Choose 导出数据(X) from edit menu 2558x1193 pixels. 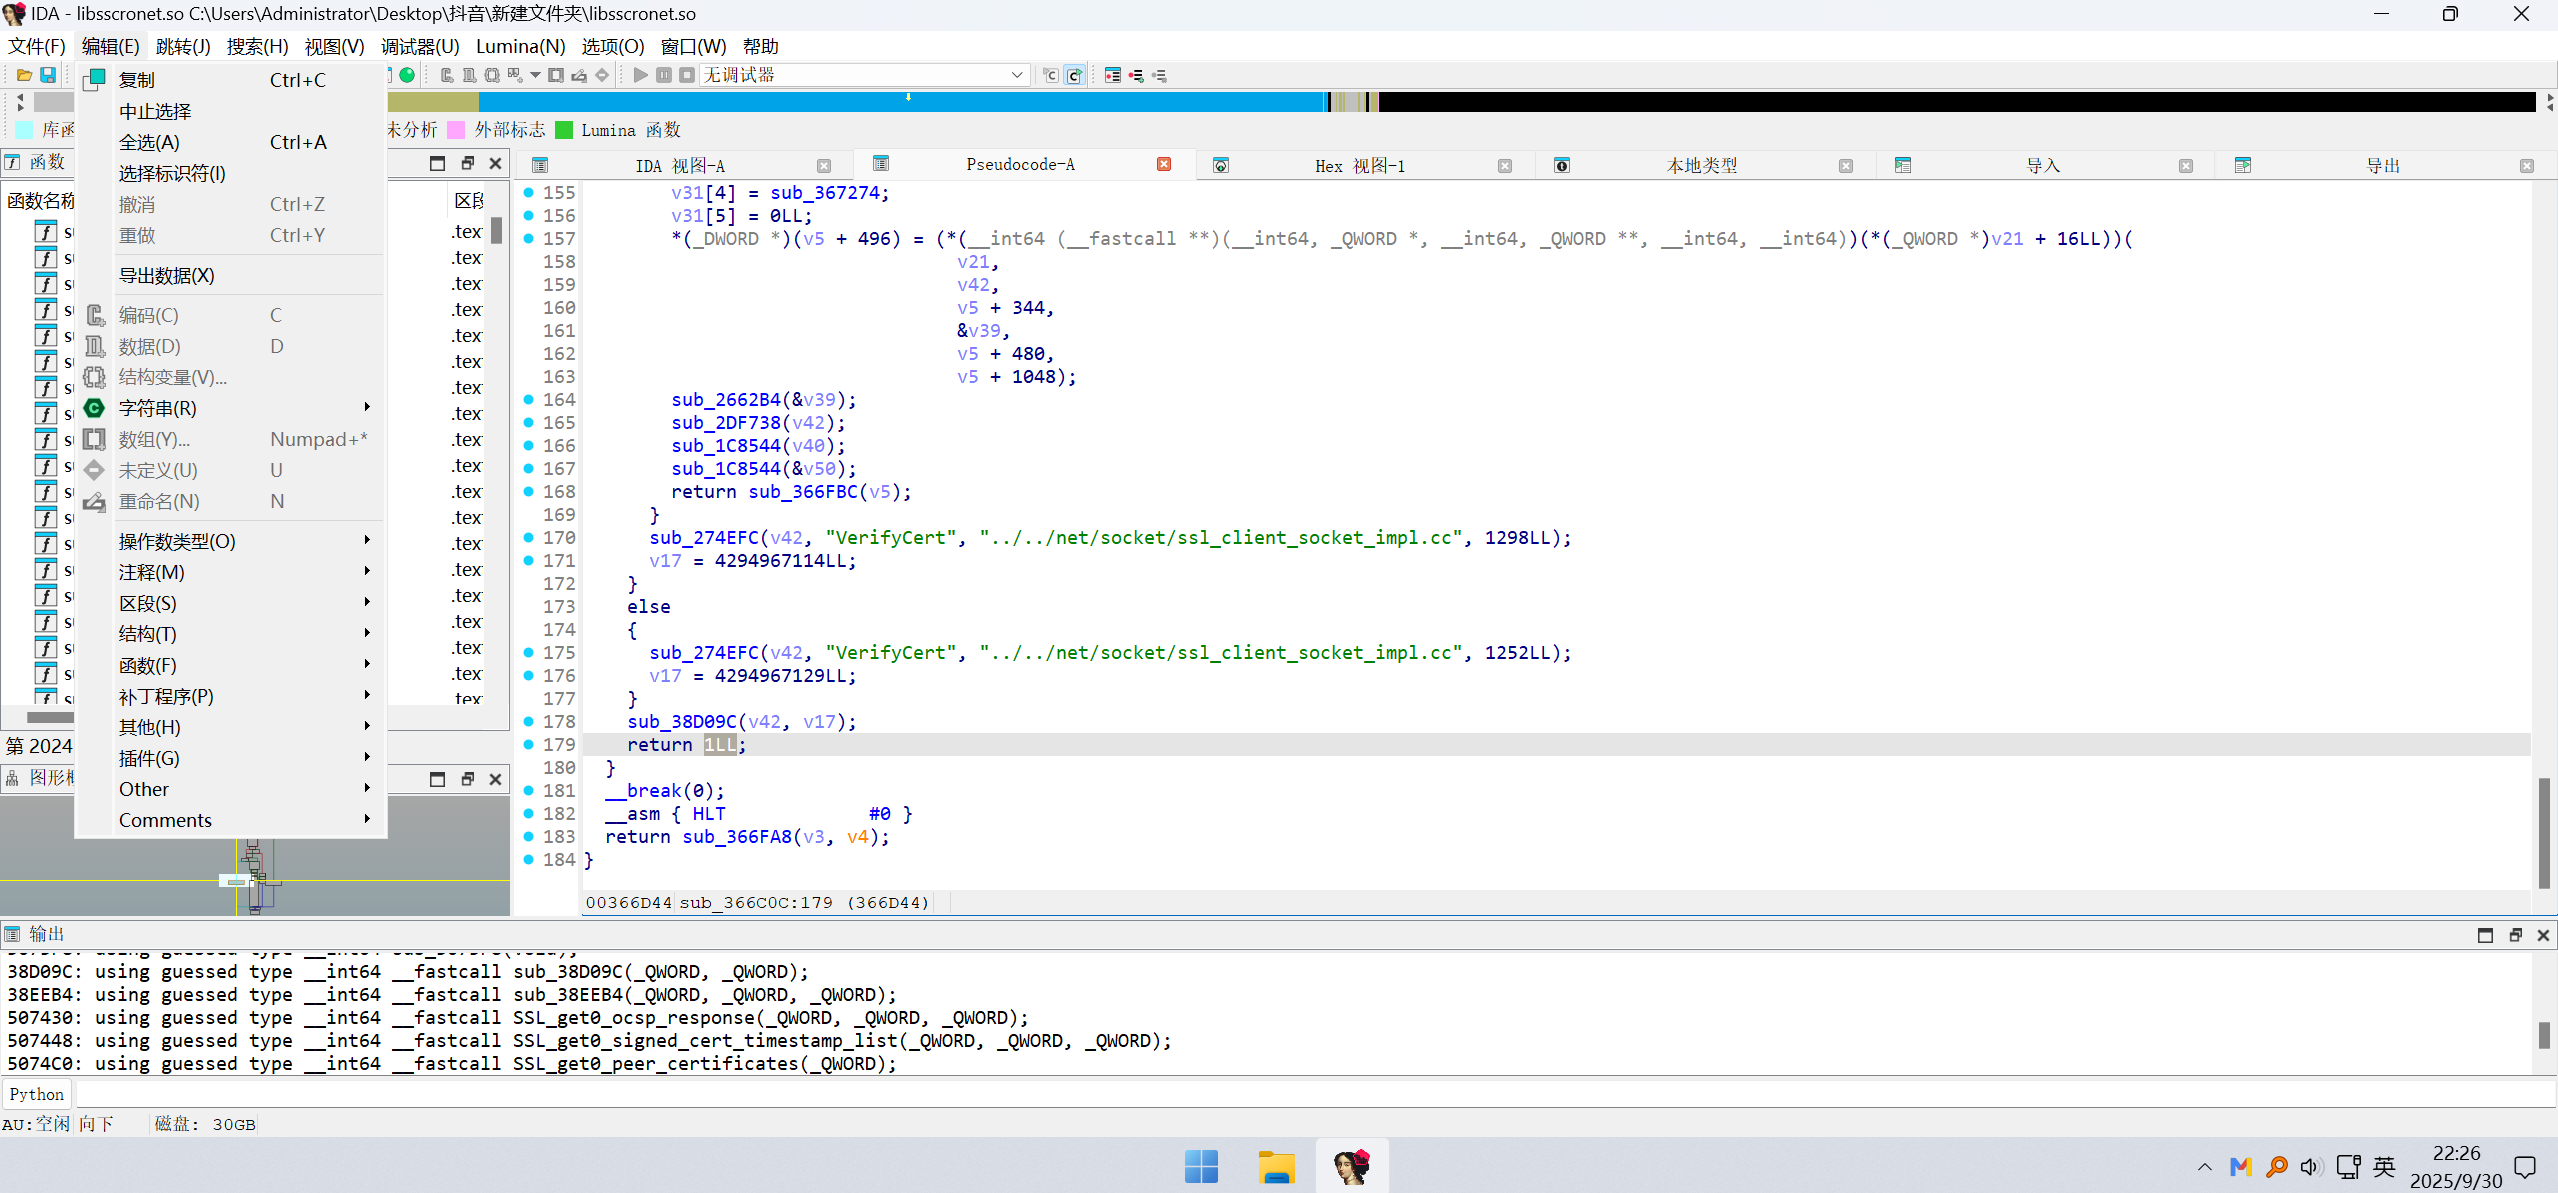click(x=167, y=275)
